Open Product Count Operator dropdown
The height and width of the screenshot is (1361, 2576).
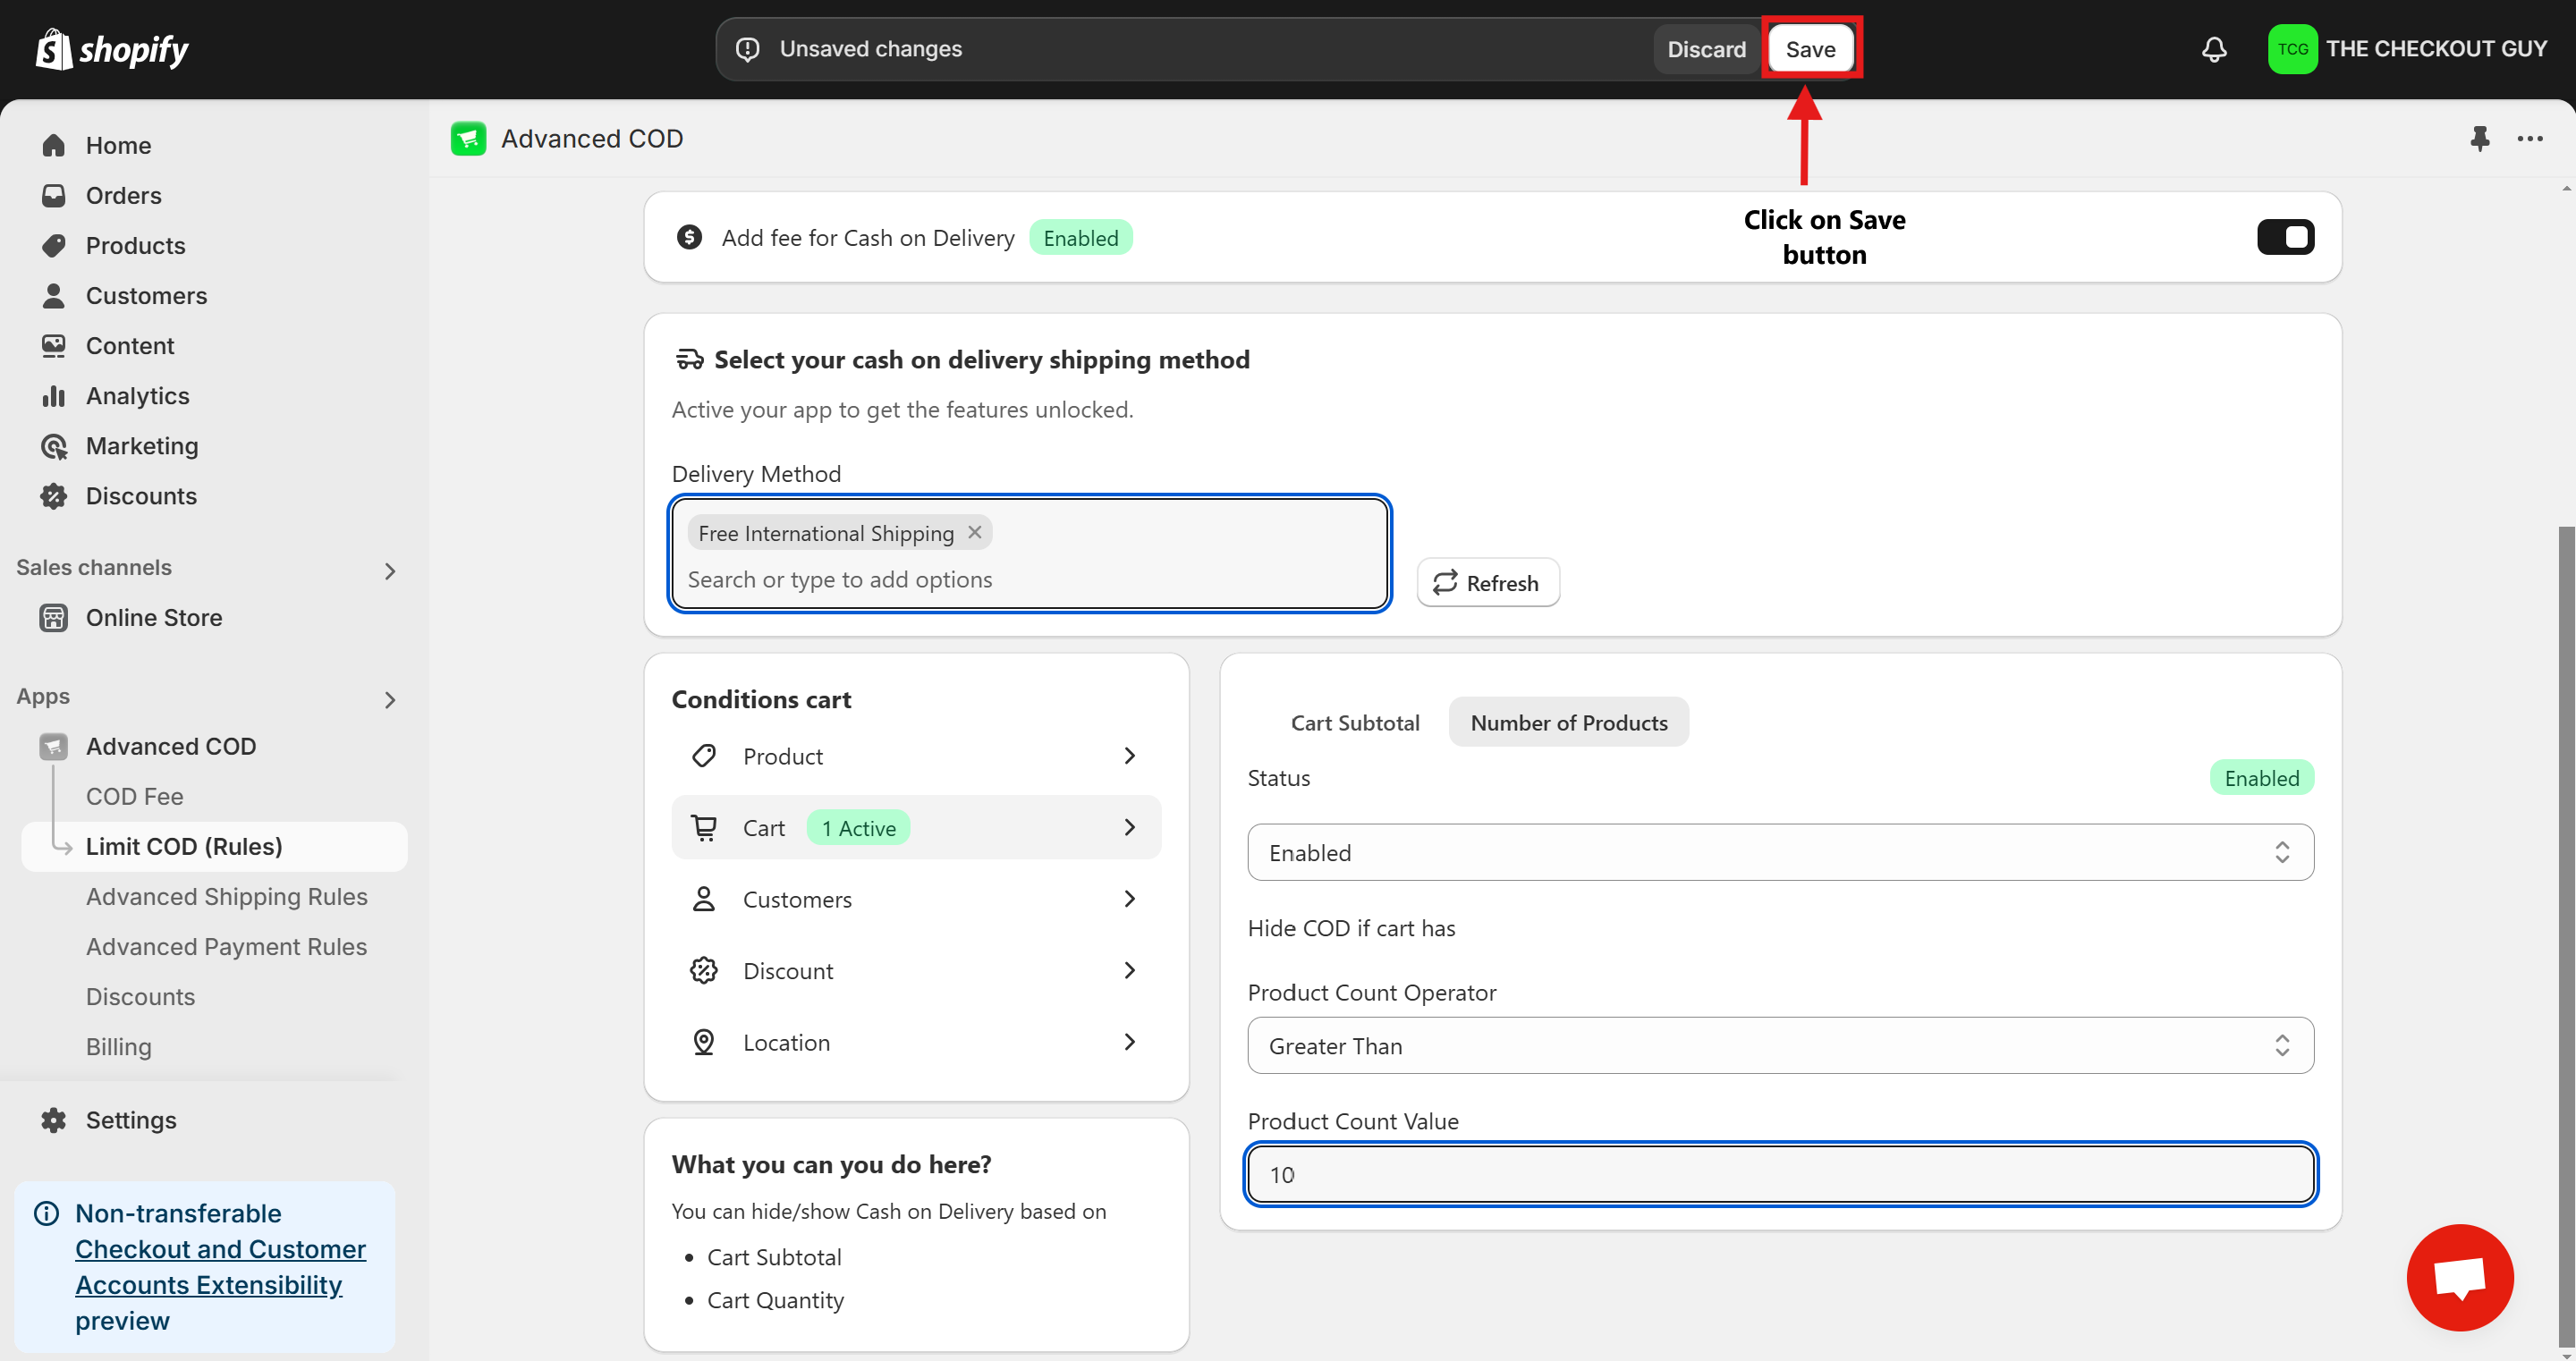point(1780,1045)
